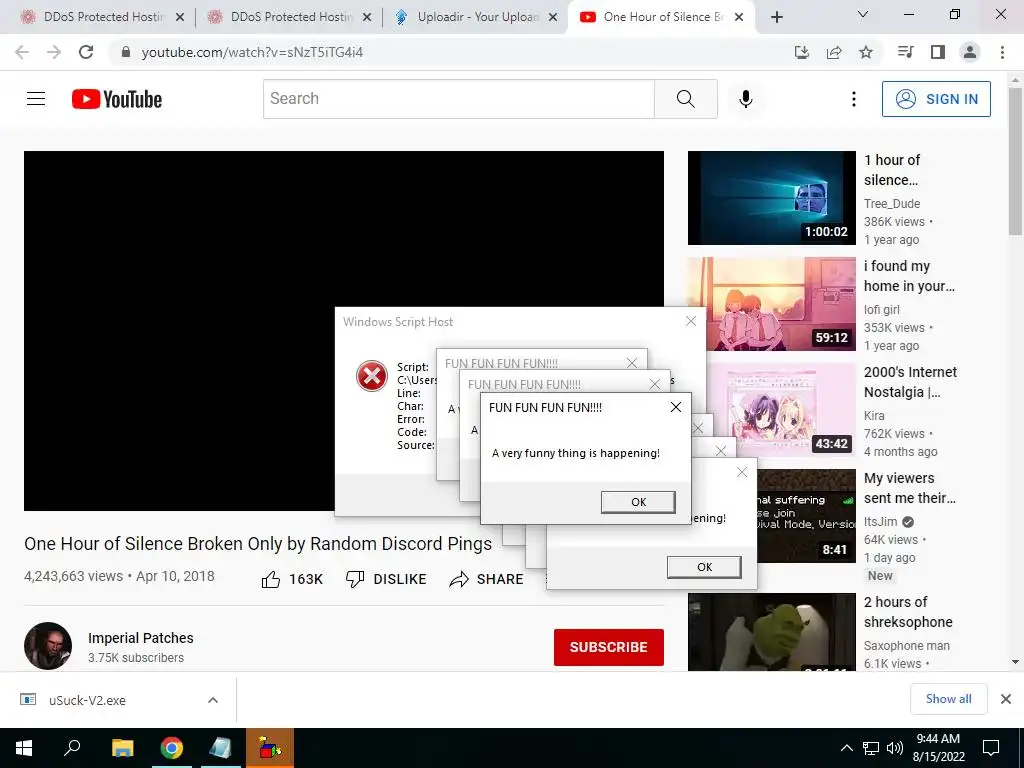Viewport: 1024px width, 768px height.
Task: Open Imperial Patches channel name
Action: pos(141,638)
